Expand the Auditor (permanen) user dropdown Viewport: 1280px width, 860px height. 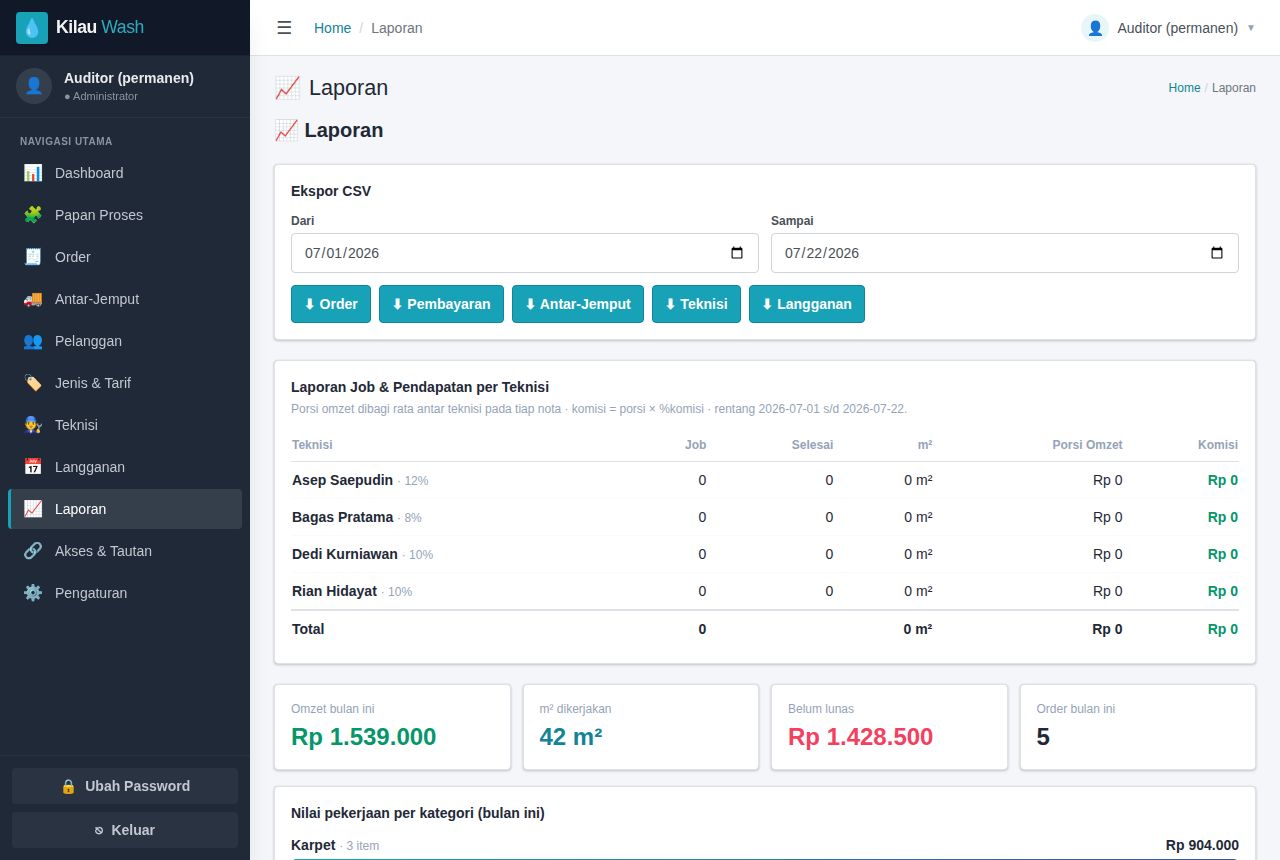(1168, 28)
